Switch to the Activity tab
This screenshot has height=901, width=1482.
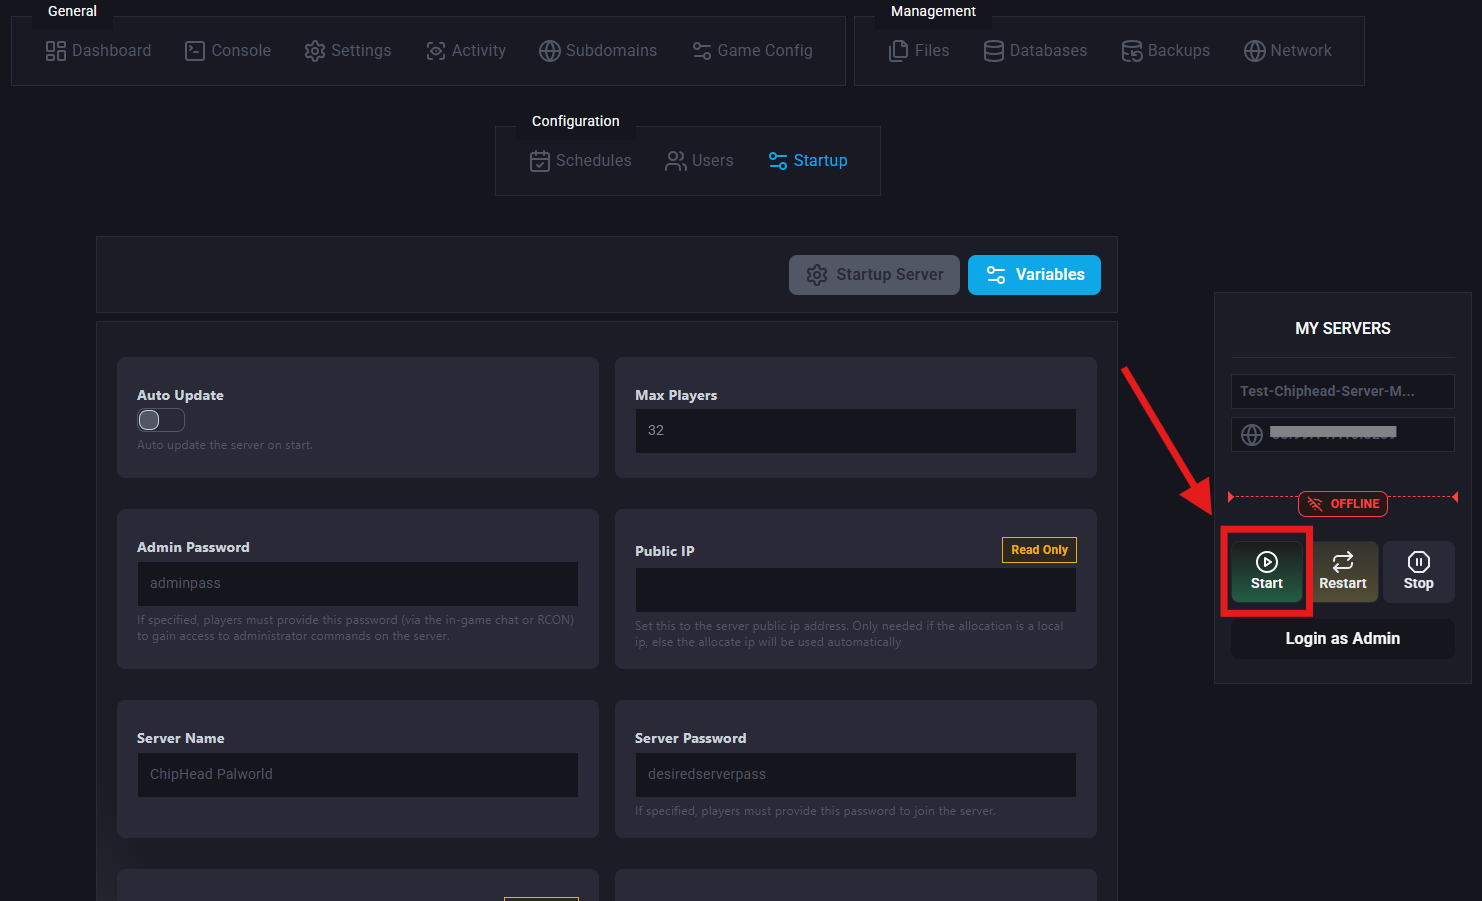466,51
